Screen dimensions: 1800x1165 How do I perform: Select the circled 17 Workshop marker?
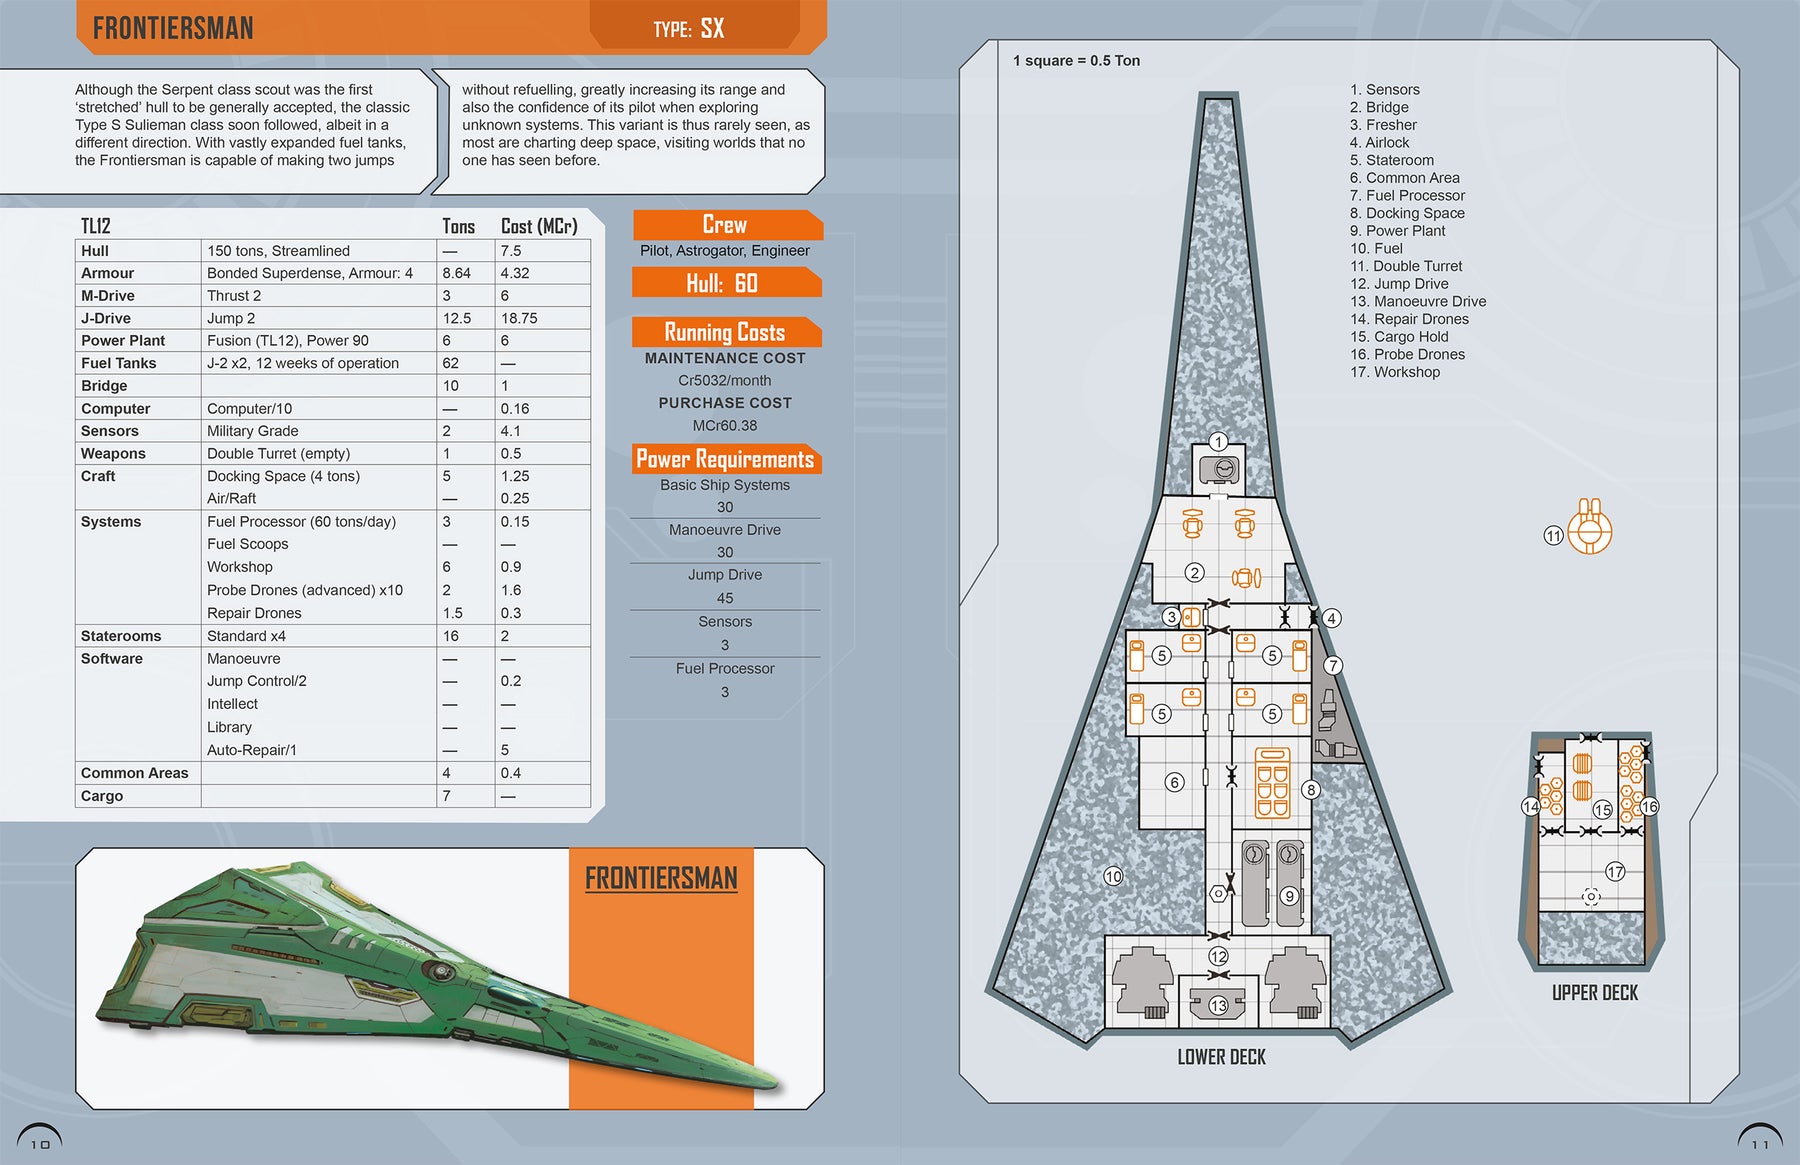(x=1615, y=872)
